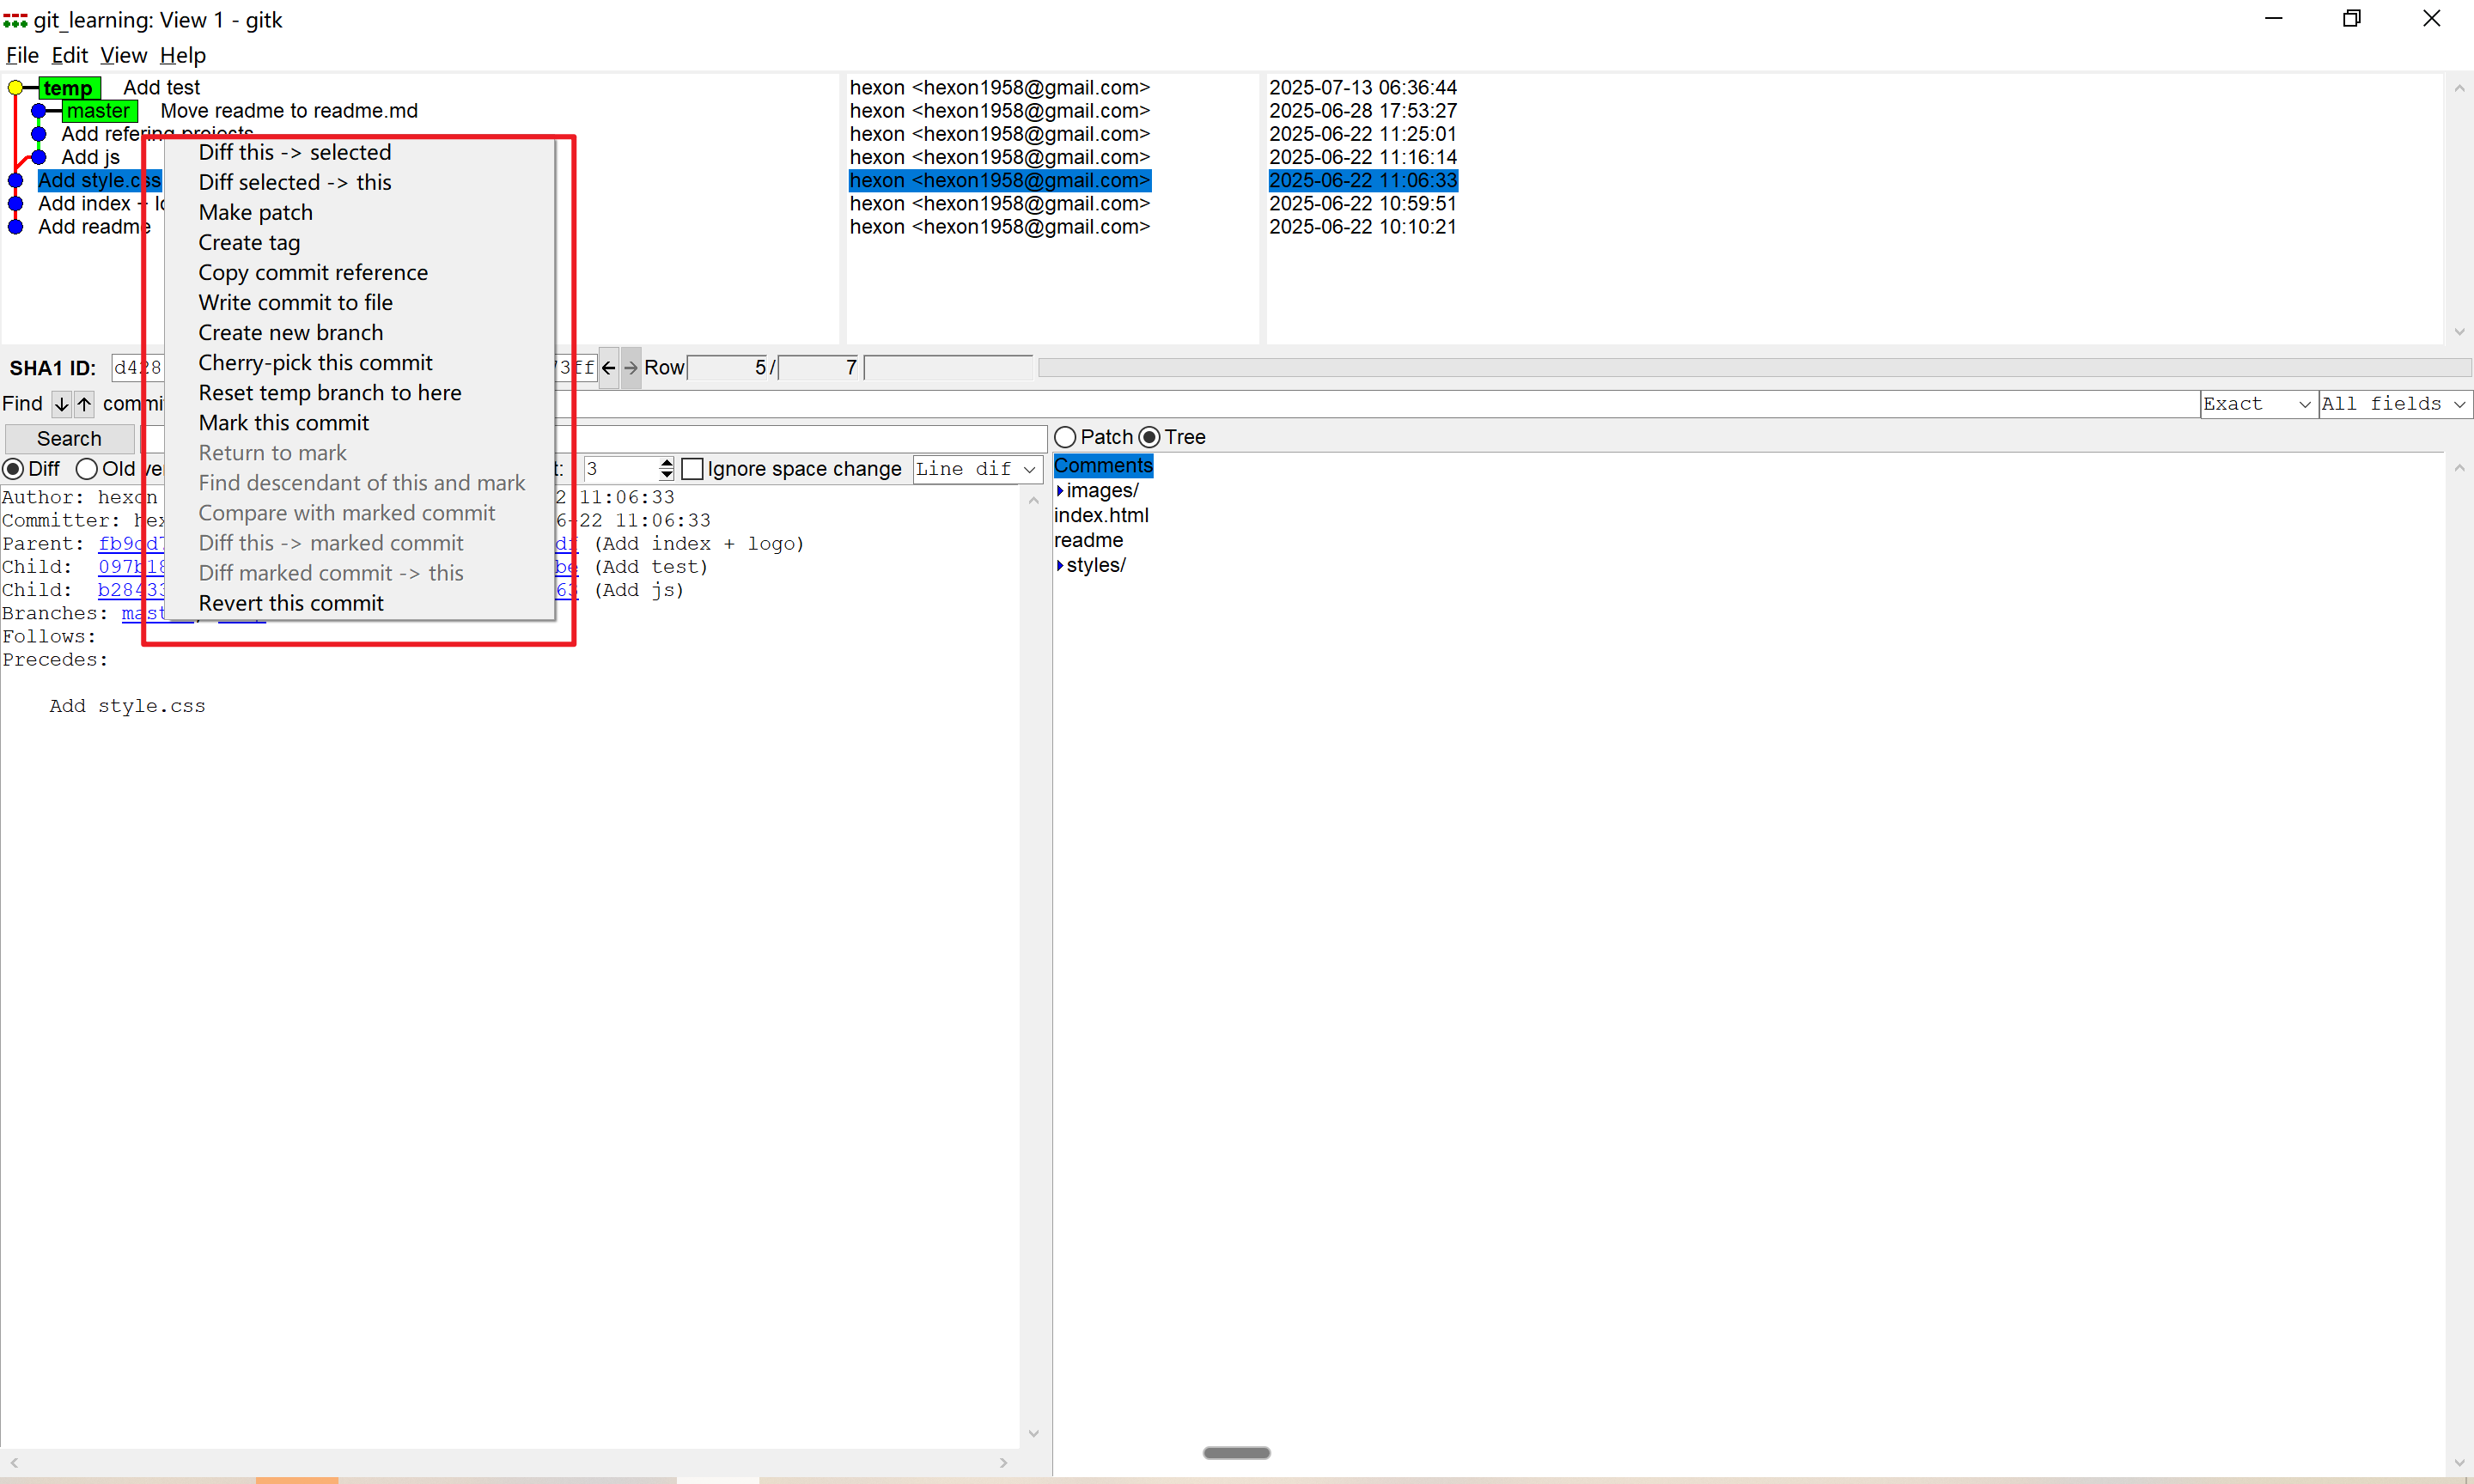Choose Cherry-pick this commit from context menu
Image resolution: width=2474 pixels, height=1484 pixels.
(315, 363)
